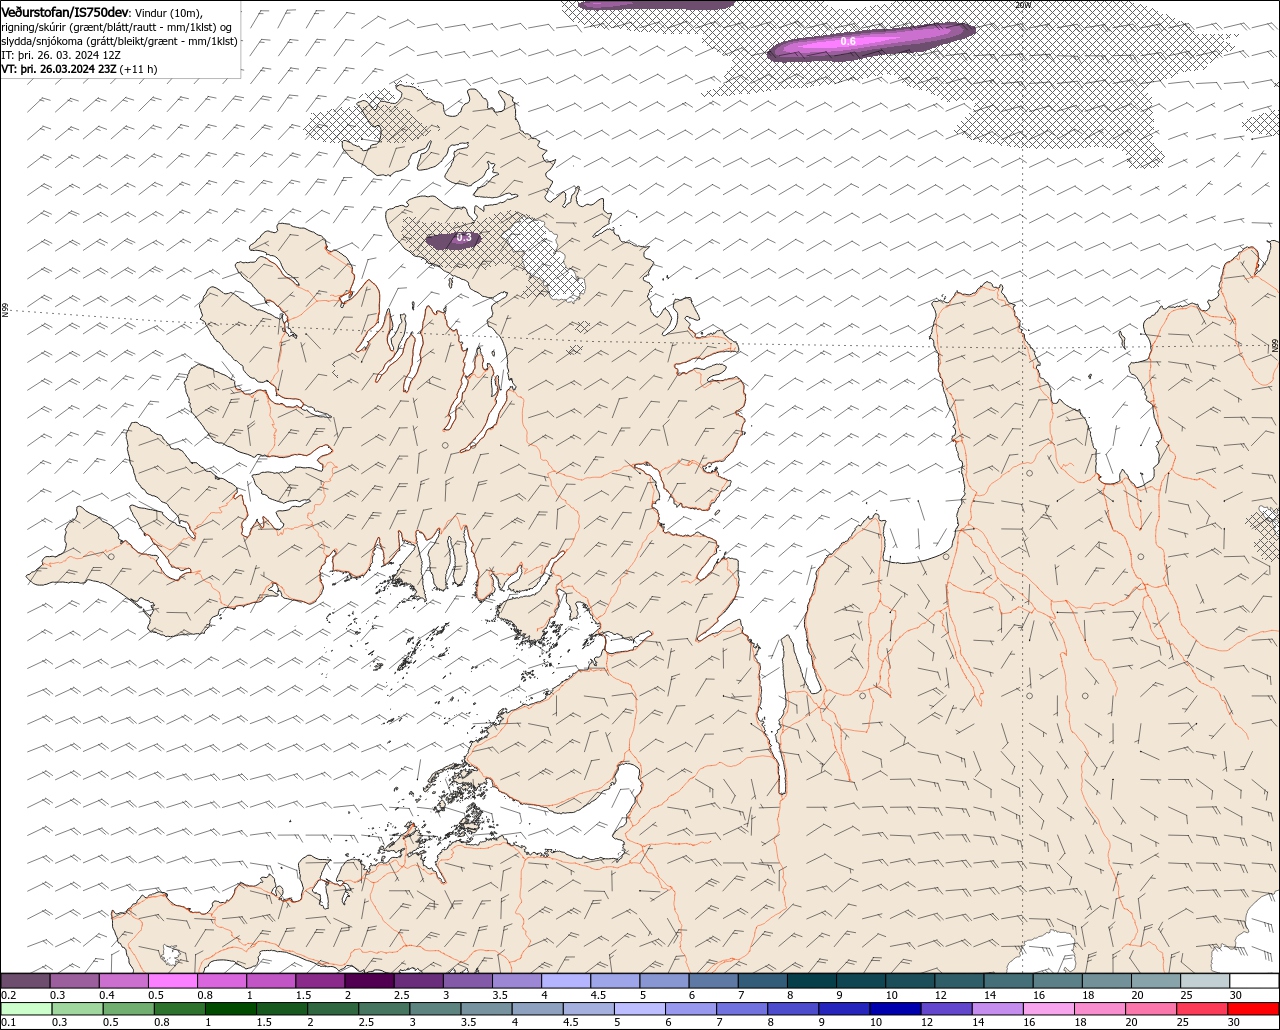Click the Veðurstofan/IS750dev title text
1280x1030 pixels.
click(65, 12)
